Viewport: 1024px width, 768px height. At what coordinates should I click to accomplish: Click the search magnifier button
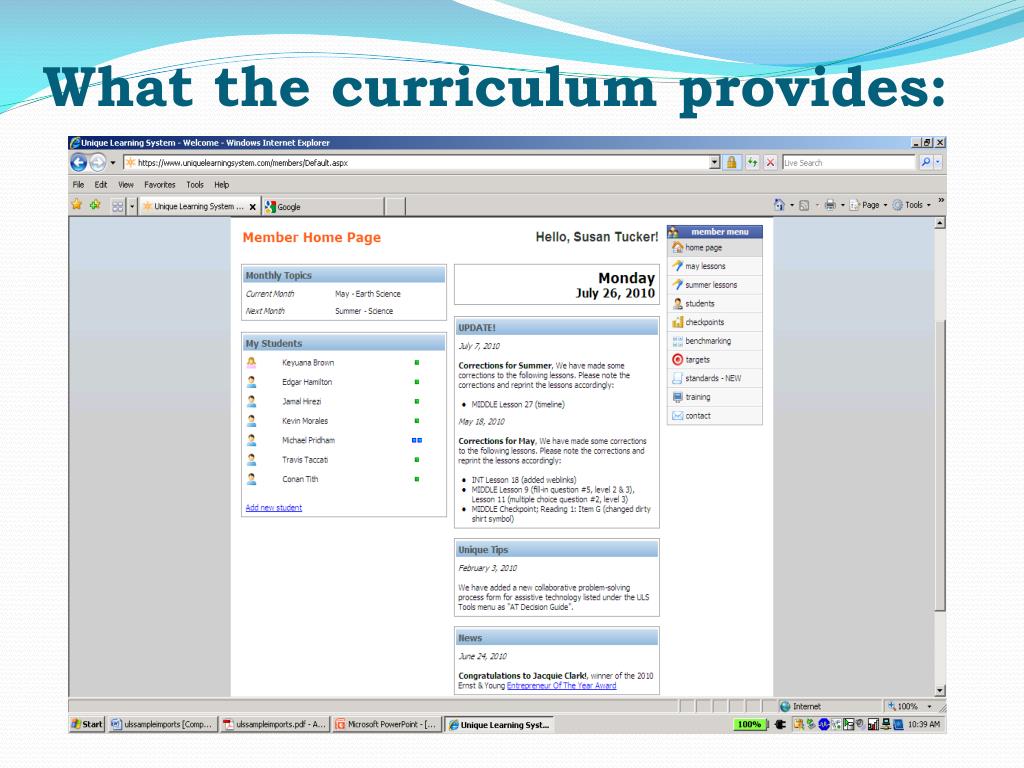[925, 163]
